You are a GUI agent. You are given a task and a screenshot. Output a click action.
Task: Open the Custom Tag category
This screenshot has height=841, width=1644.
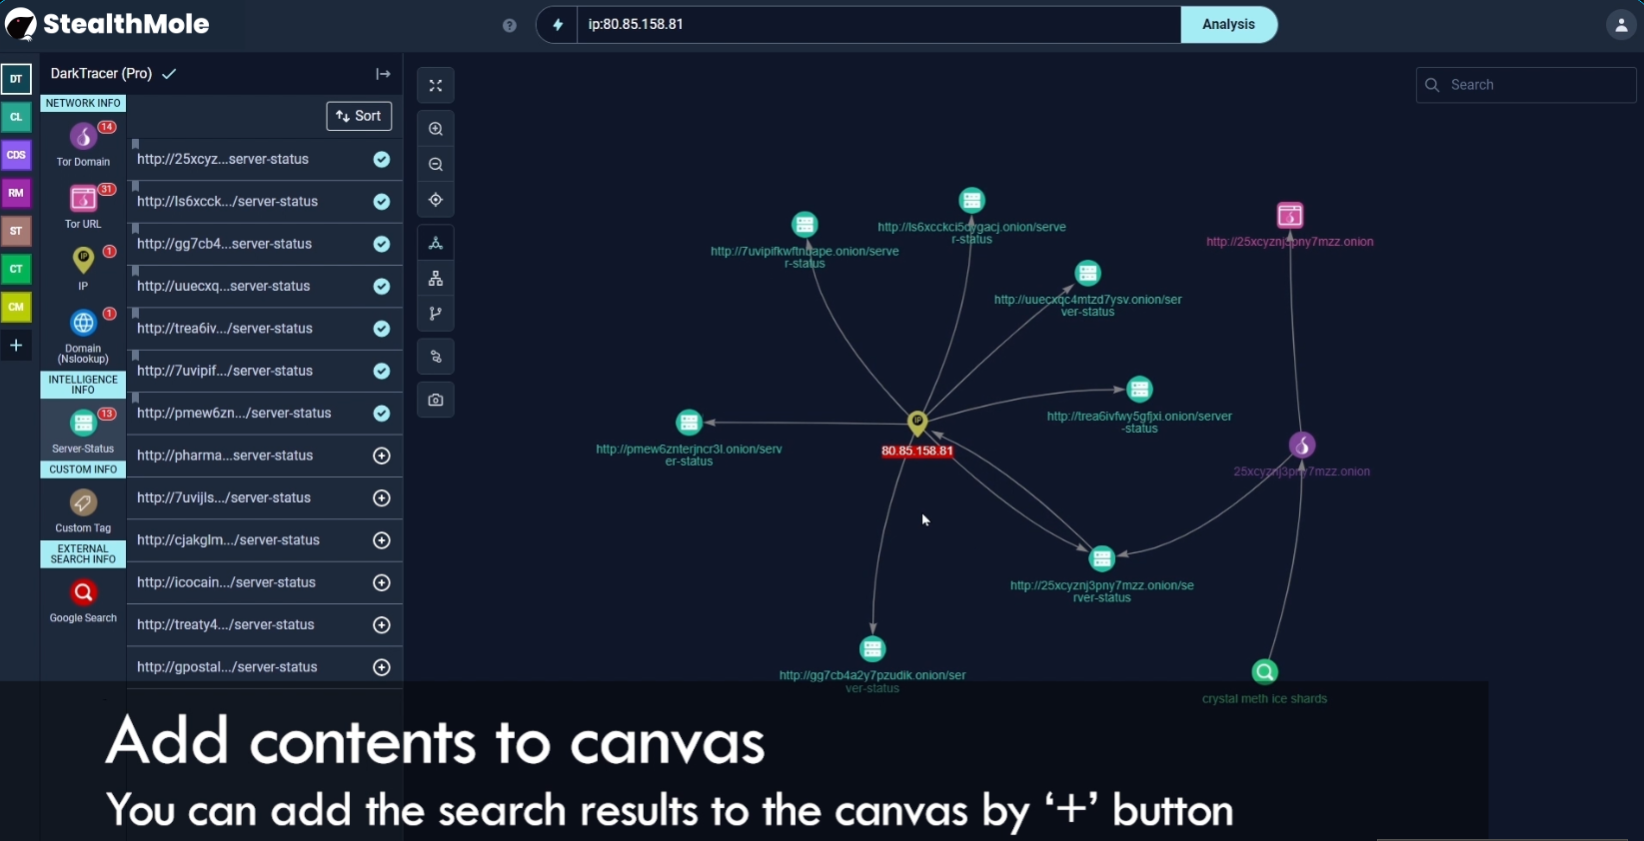coord(83,502)
